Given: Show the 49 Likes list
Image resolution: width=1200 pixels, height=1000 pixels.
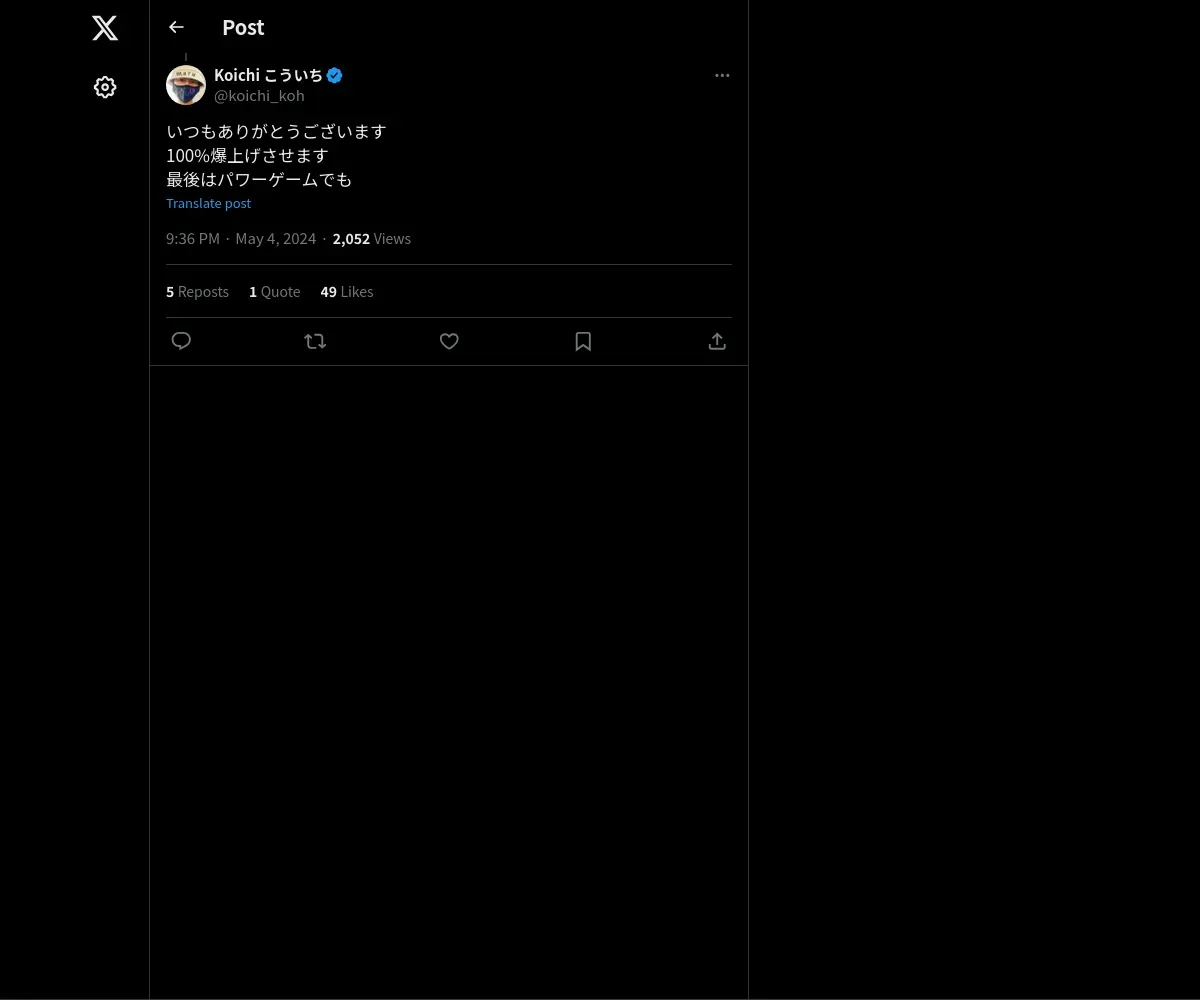Looking at the screenshot, I should pyautogui.click(x=346, y=292).
